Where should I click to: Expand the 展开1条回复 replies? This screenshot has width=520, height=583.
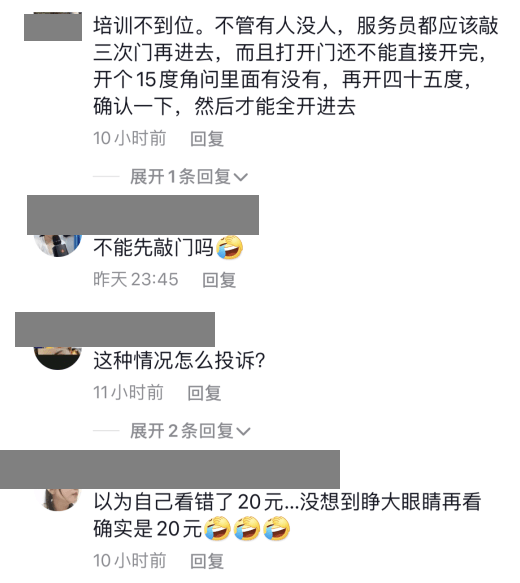(x=189, y=177)
